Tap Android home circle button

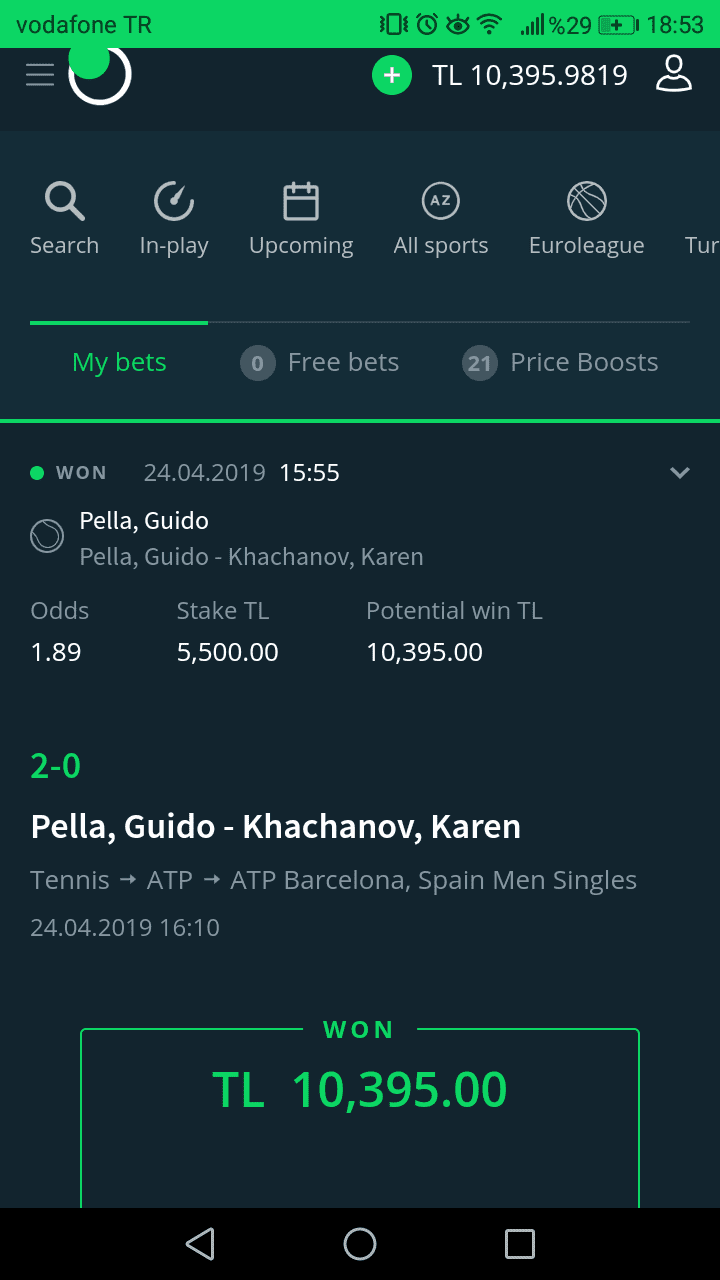coord(360,1244)
